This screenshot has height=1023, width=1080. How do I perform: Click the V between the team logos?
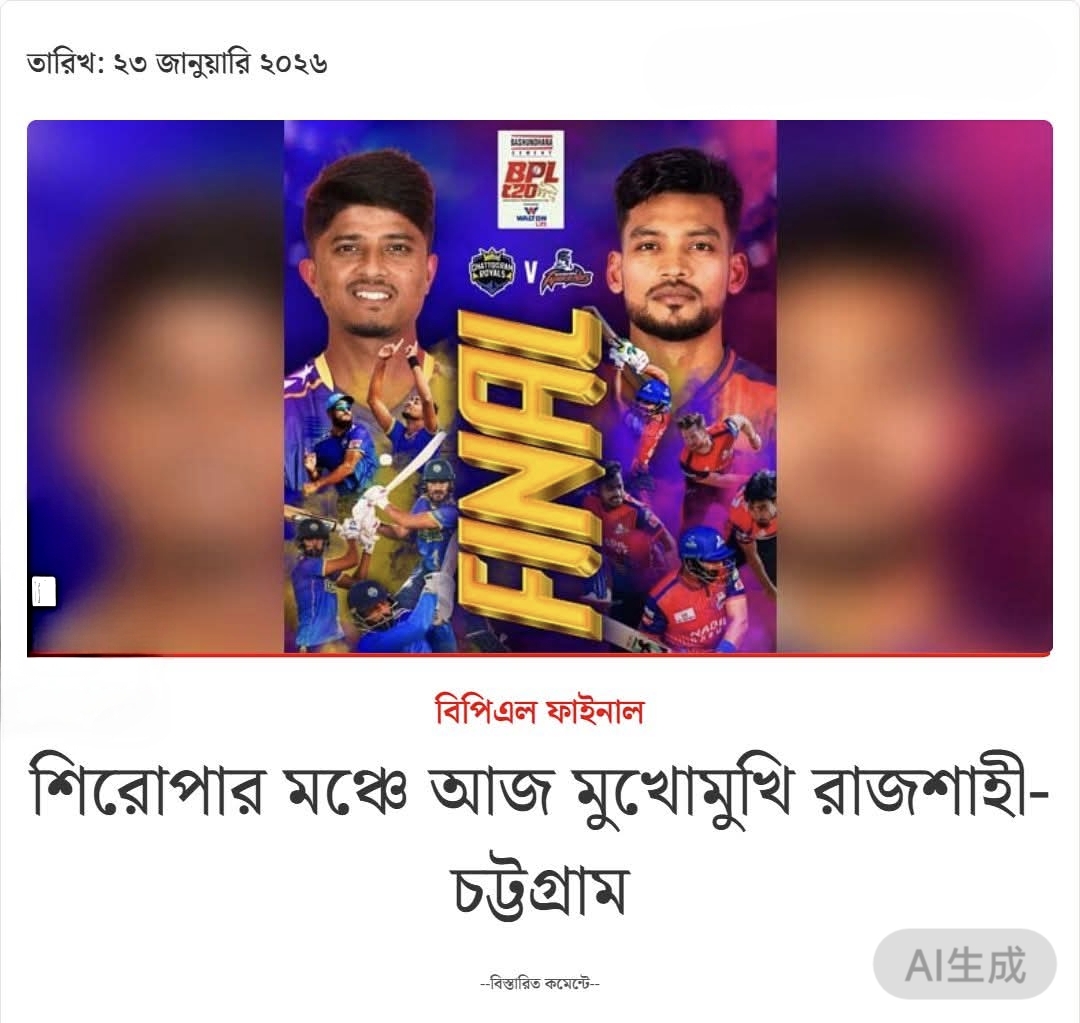pos(530,273)
